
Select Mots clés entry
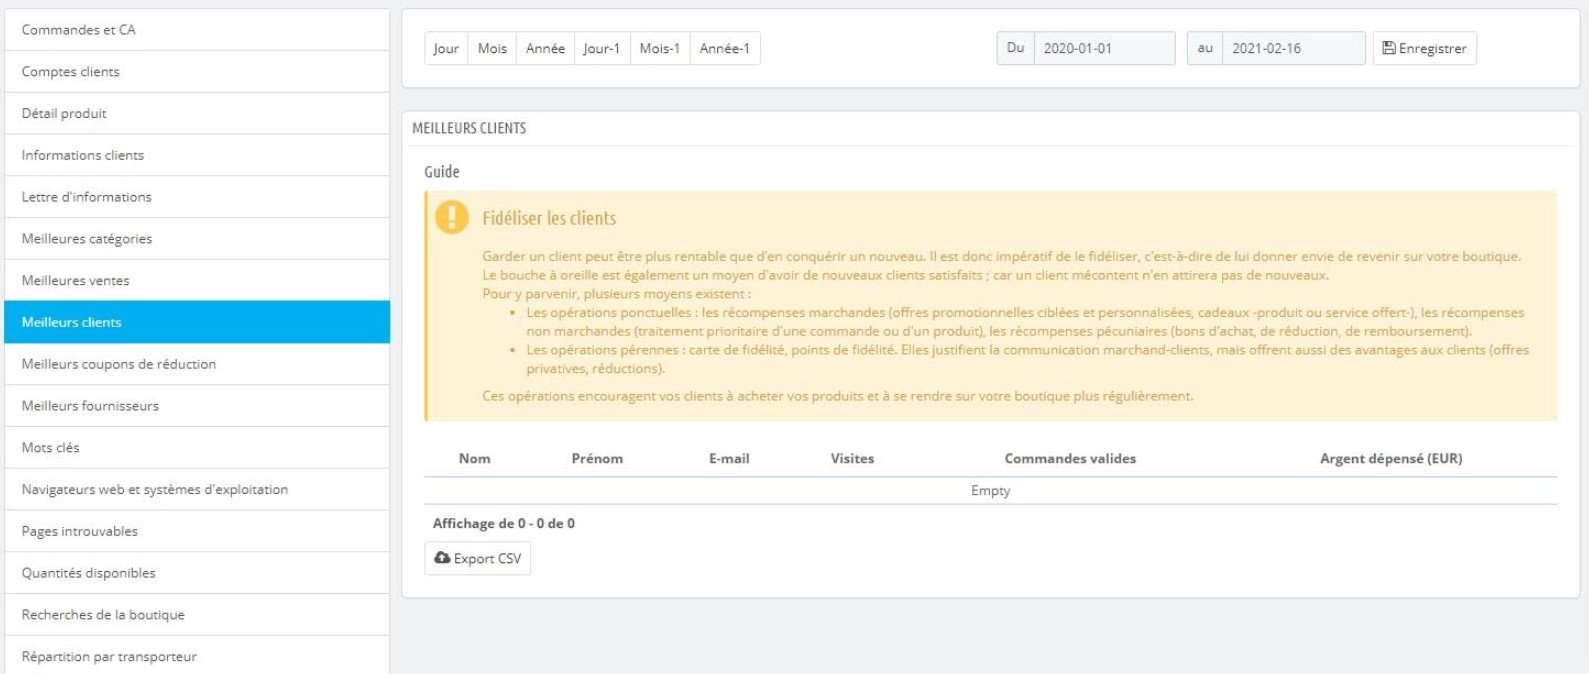point(197,448)
